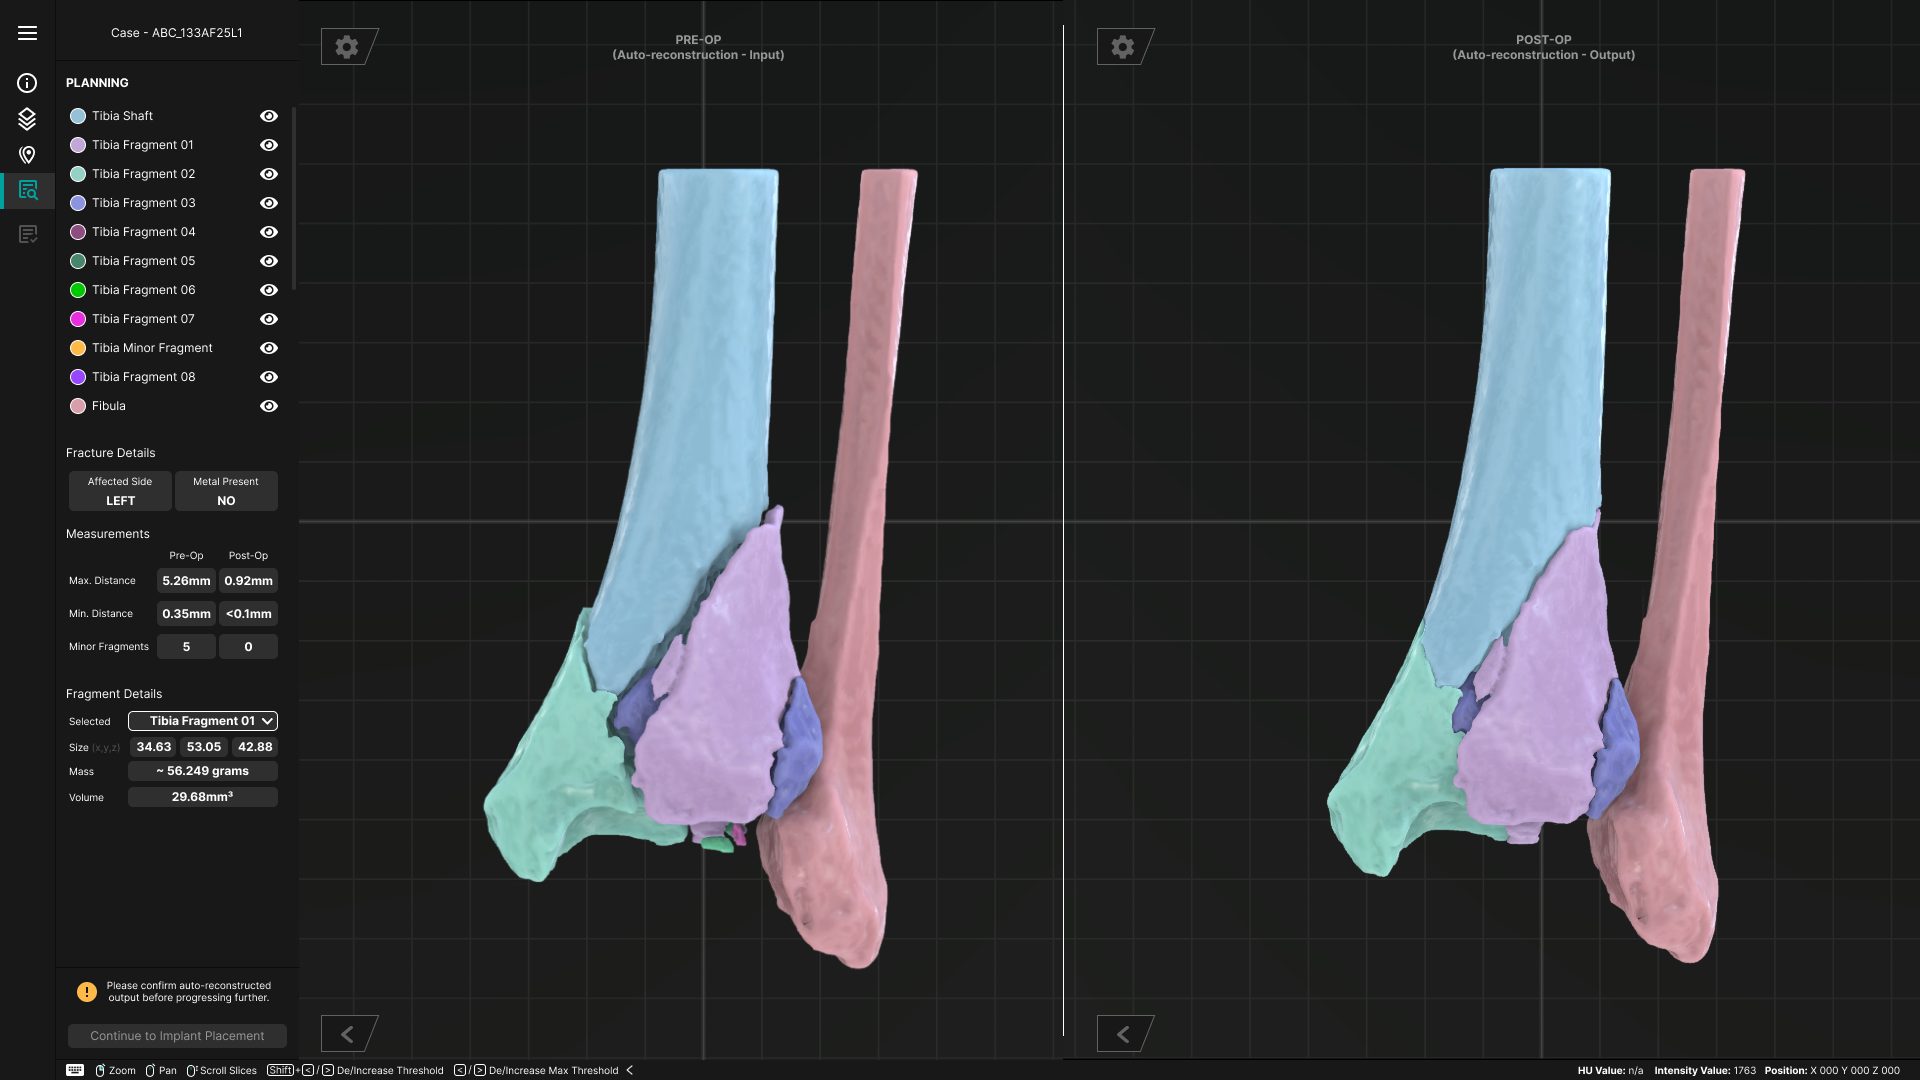The image size is (1920, 1080).
Task: Open the hamburger menu
Action: tap(27, 33)
